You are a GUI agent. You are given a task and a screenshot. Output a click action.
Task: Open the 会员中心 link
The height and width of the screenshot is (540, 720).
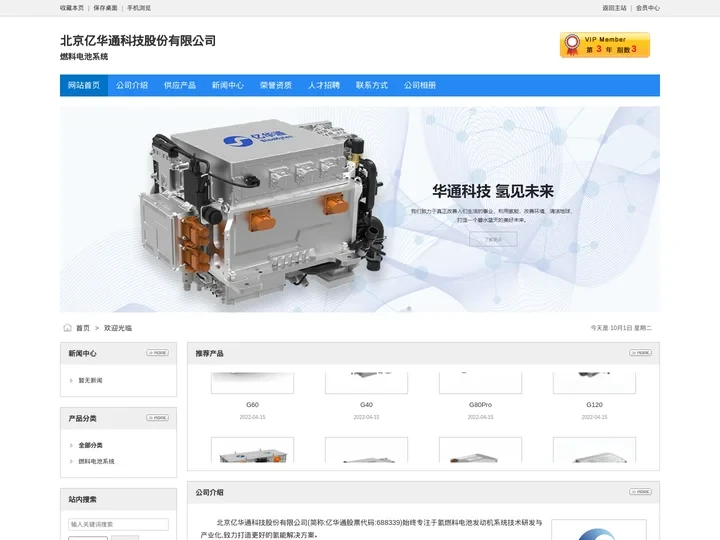click(x=647, y=8)
